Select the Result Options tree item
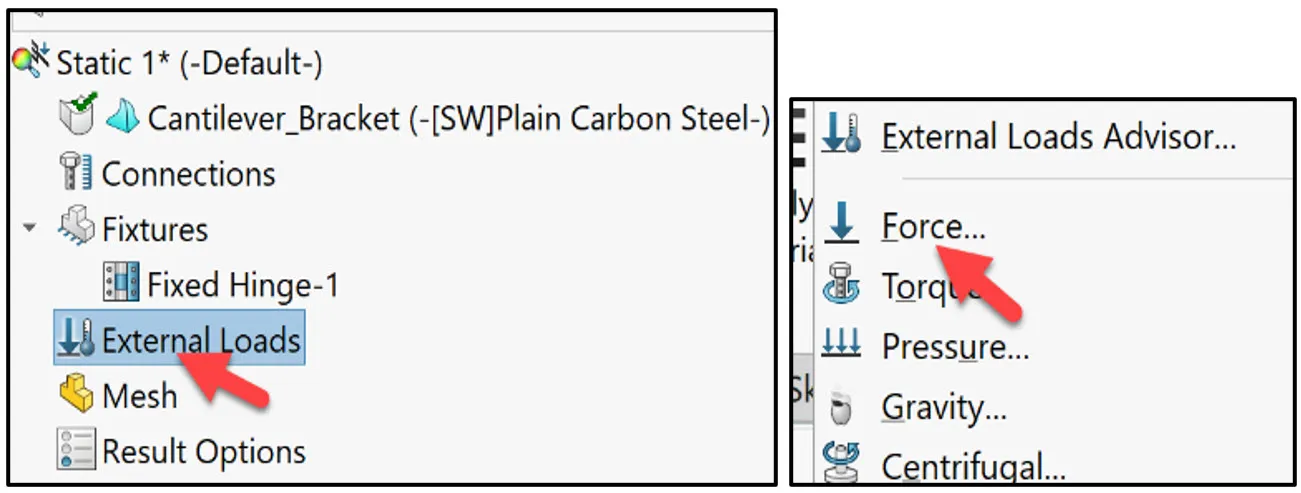This screenshot has width=1301, height=493. 203,452
